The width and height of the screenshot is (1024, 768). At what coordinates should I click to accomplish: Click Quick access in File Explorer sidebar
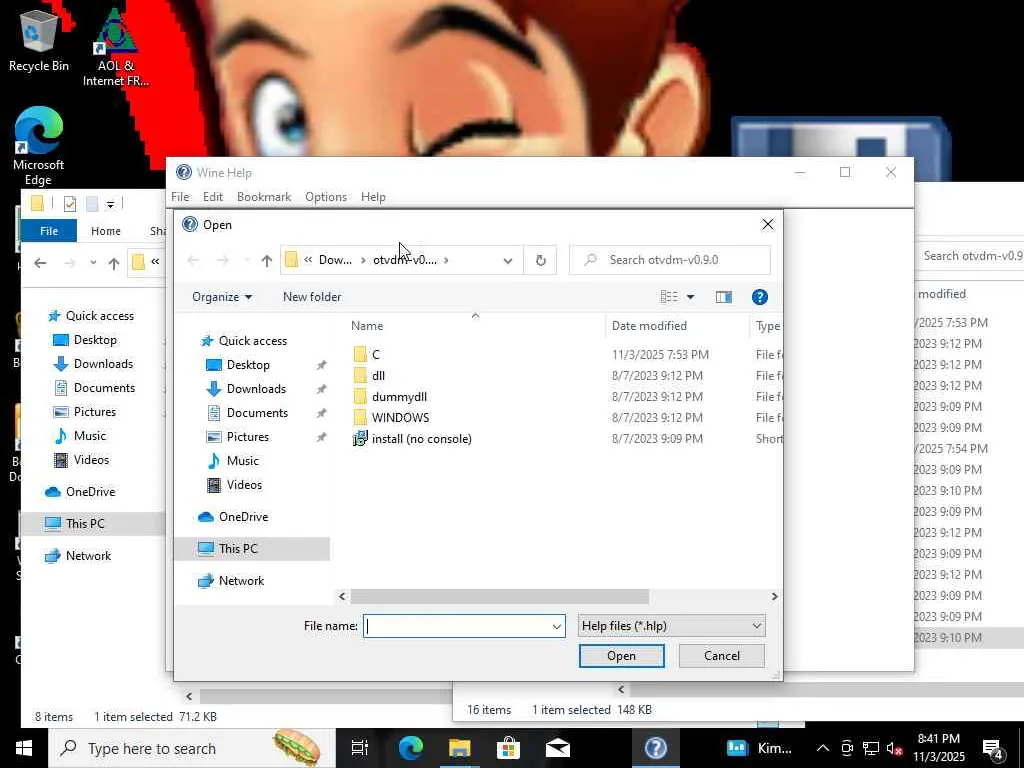point(99,316)
